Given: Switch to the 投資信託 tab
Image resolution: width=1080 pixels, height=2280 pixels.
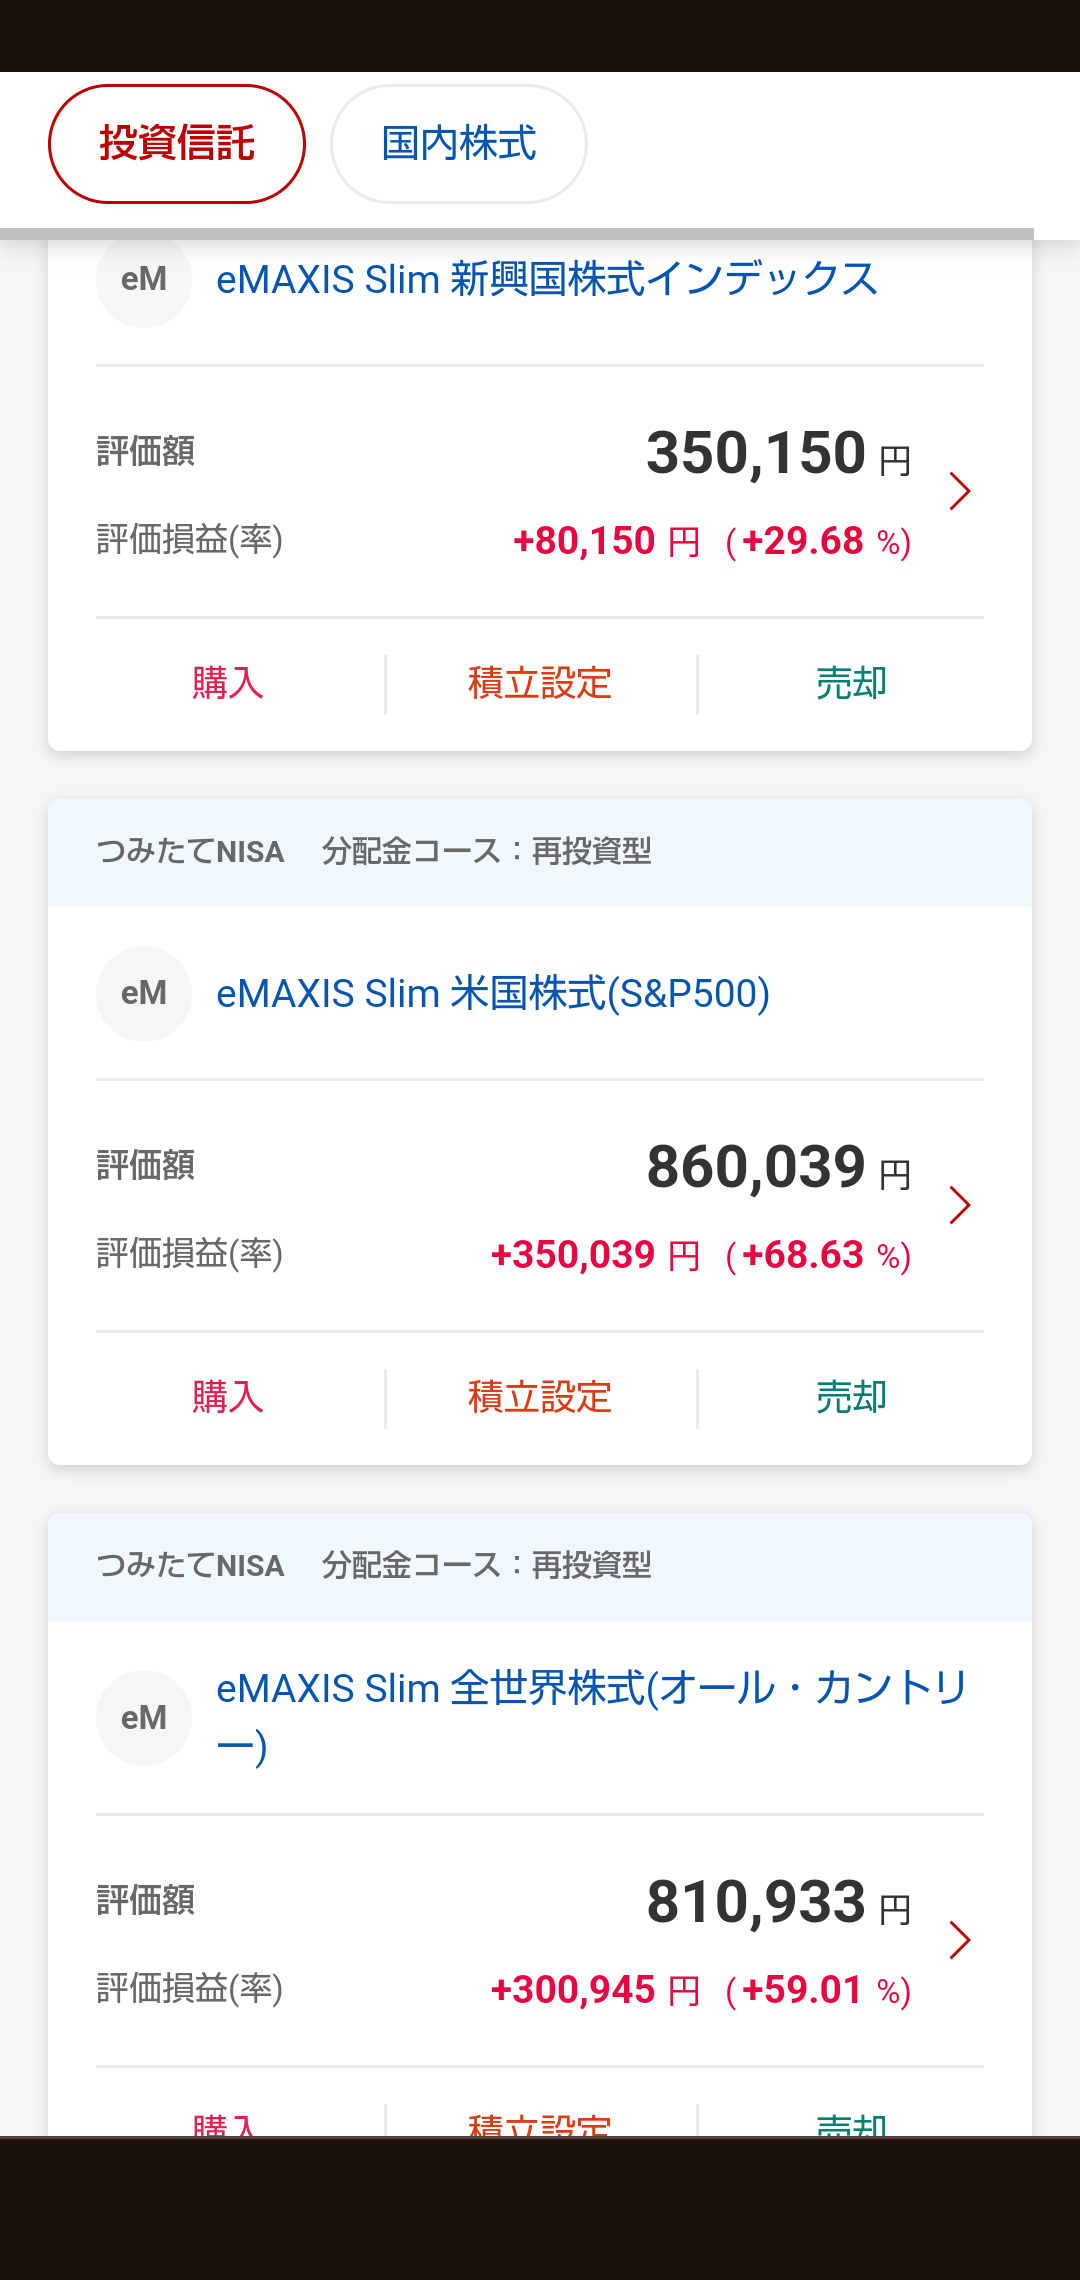Looking at the screenshot, I should (177, 144).
